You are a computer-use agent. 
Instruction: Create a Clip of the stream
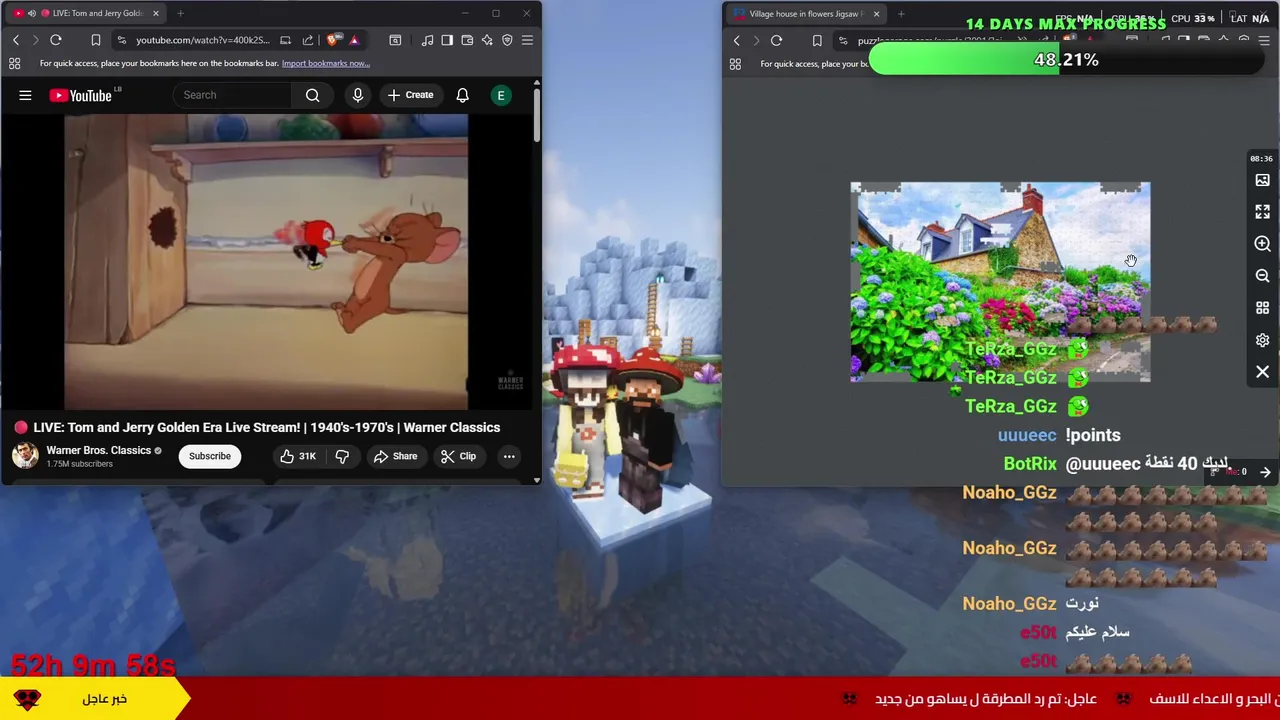(458, 456)
